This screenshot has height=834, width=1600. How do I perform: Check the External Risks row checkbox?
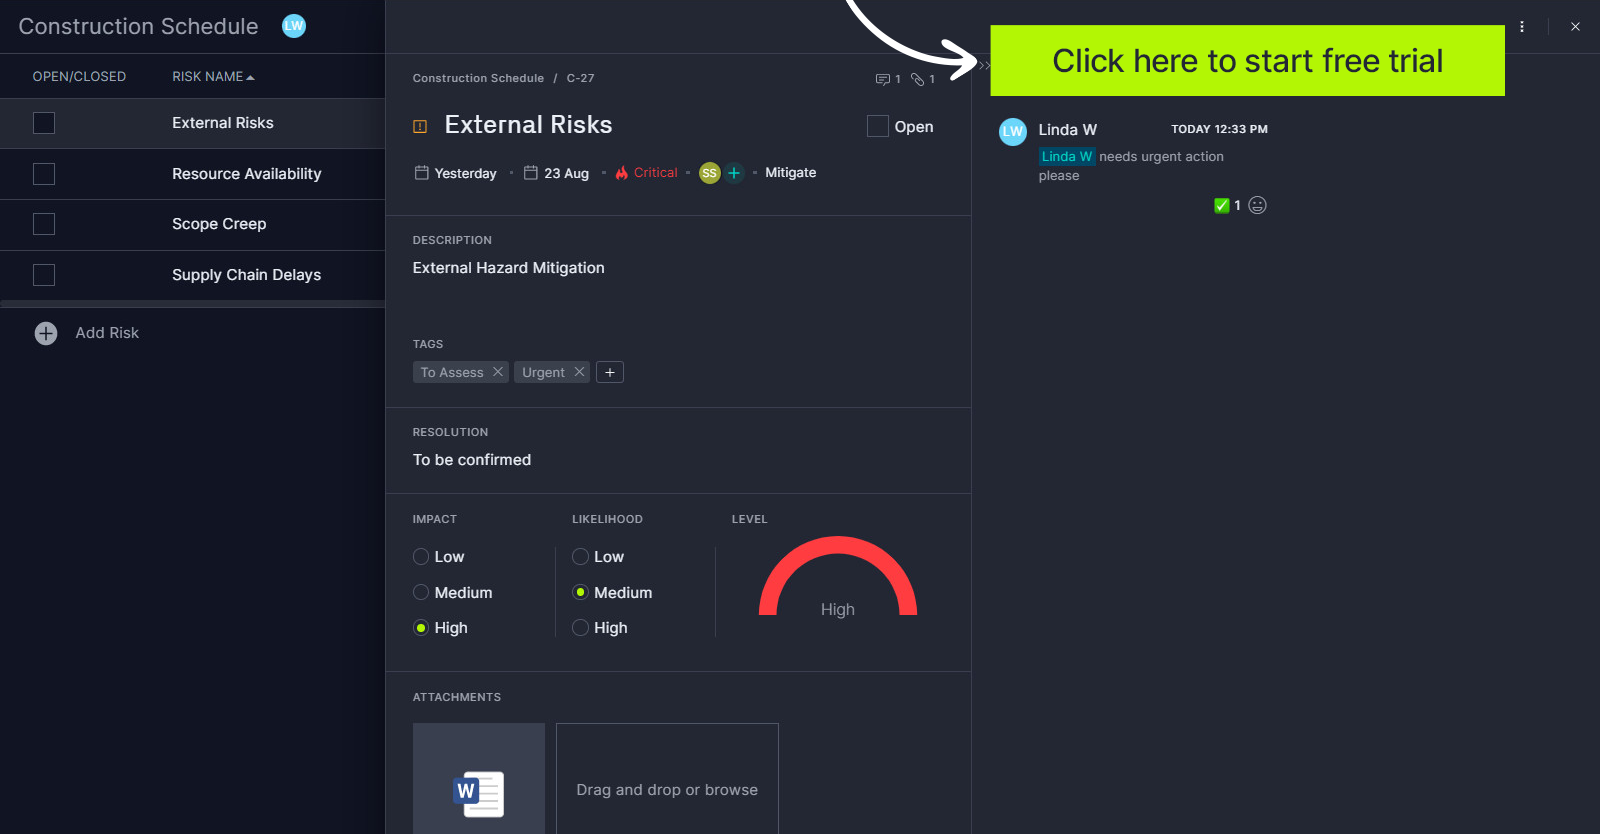point(44,123)
